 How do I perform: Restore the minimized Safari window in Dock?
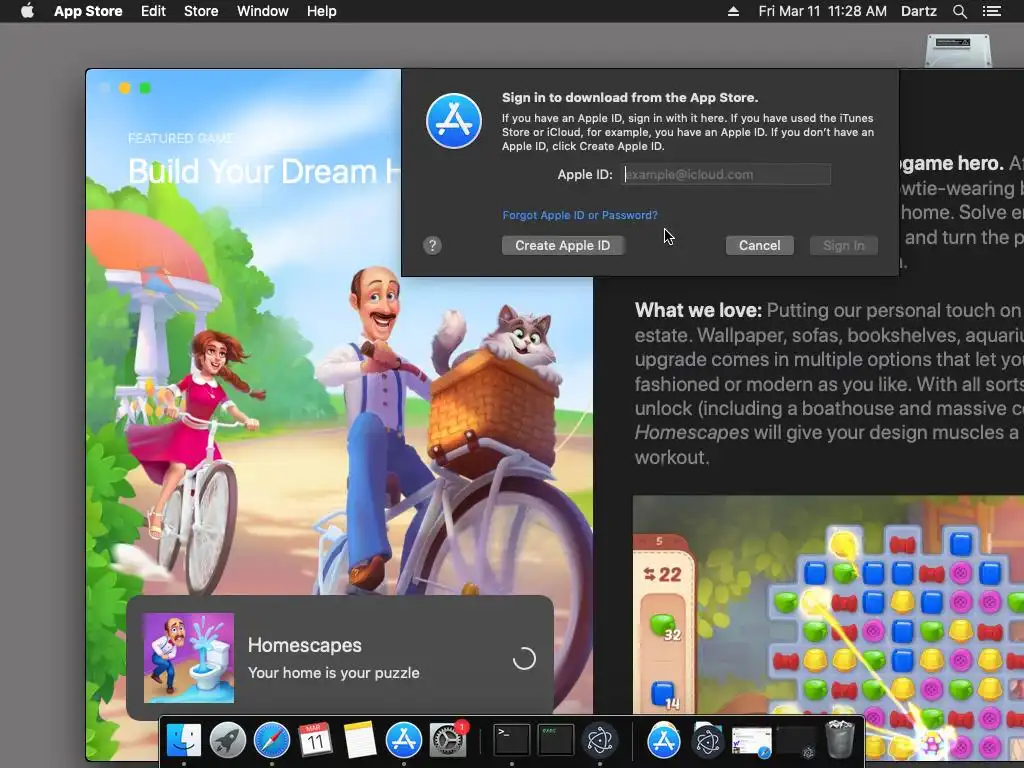[x=752, y=743]
